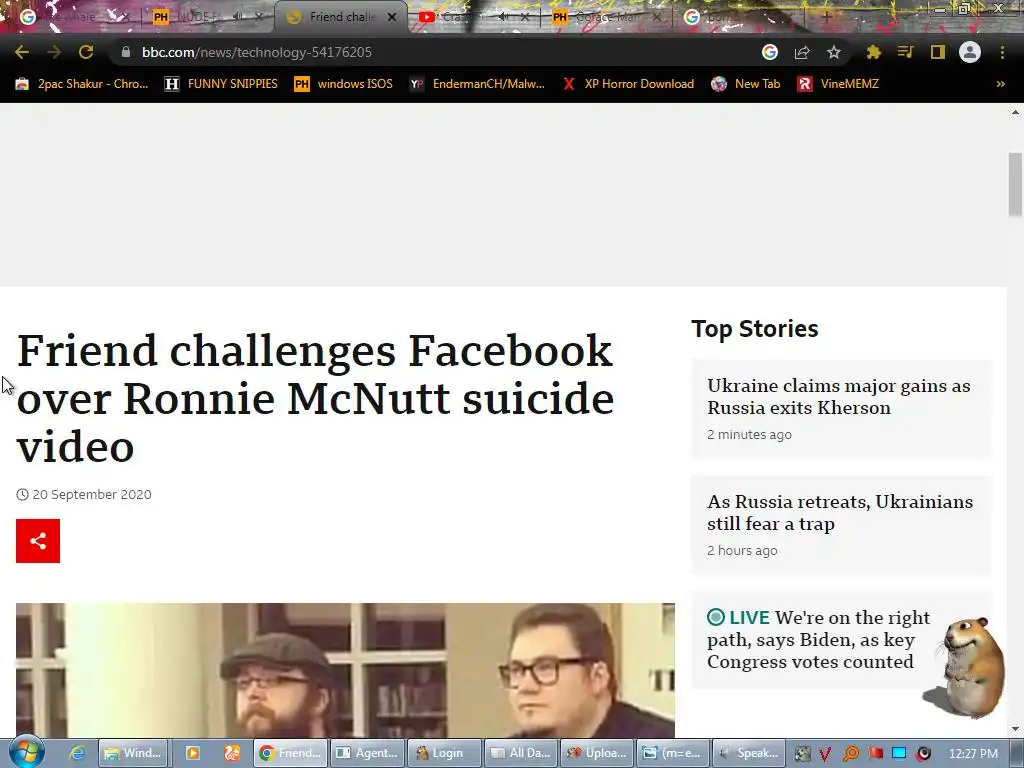Click the scrollbar up arrow
Screen dimensions: 1024x768
tap(1015, 112)
